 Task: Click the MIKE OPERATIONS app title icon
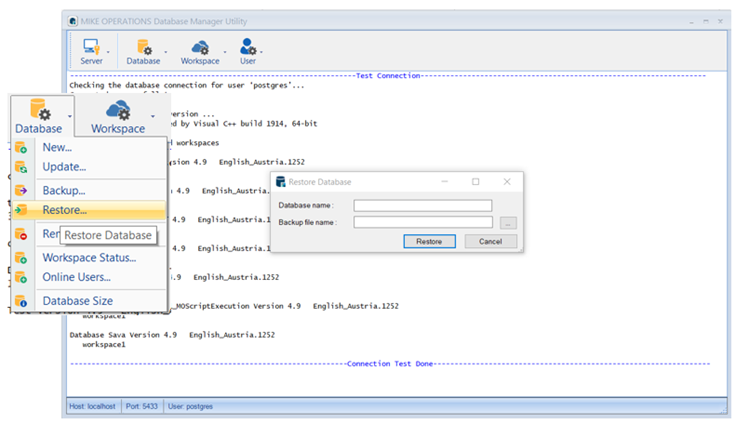[73, 21]
